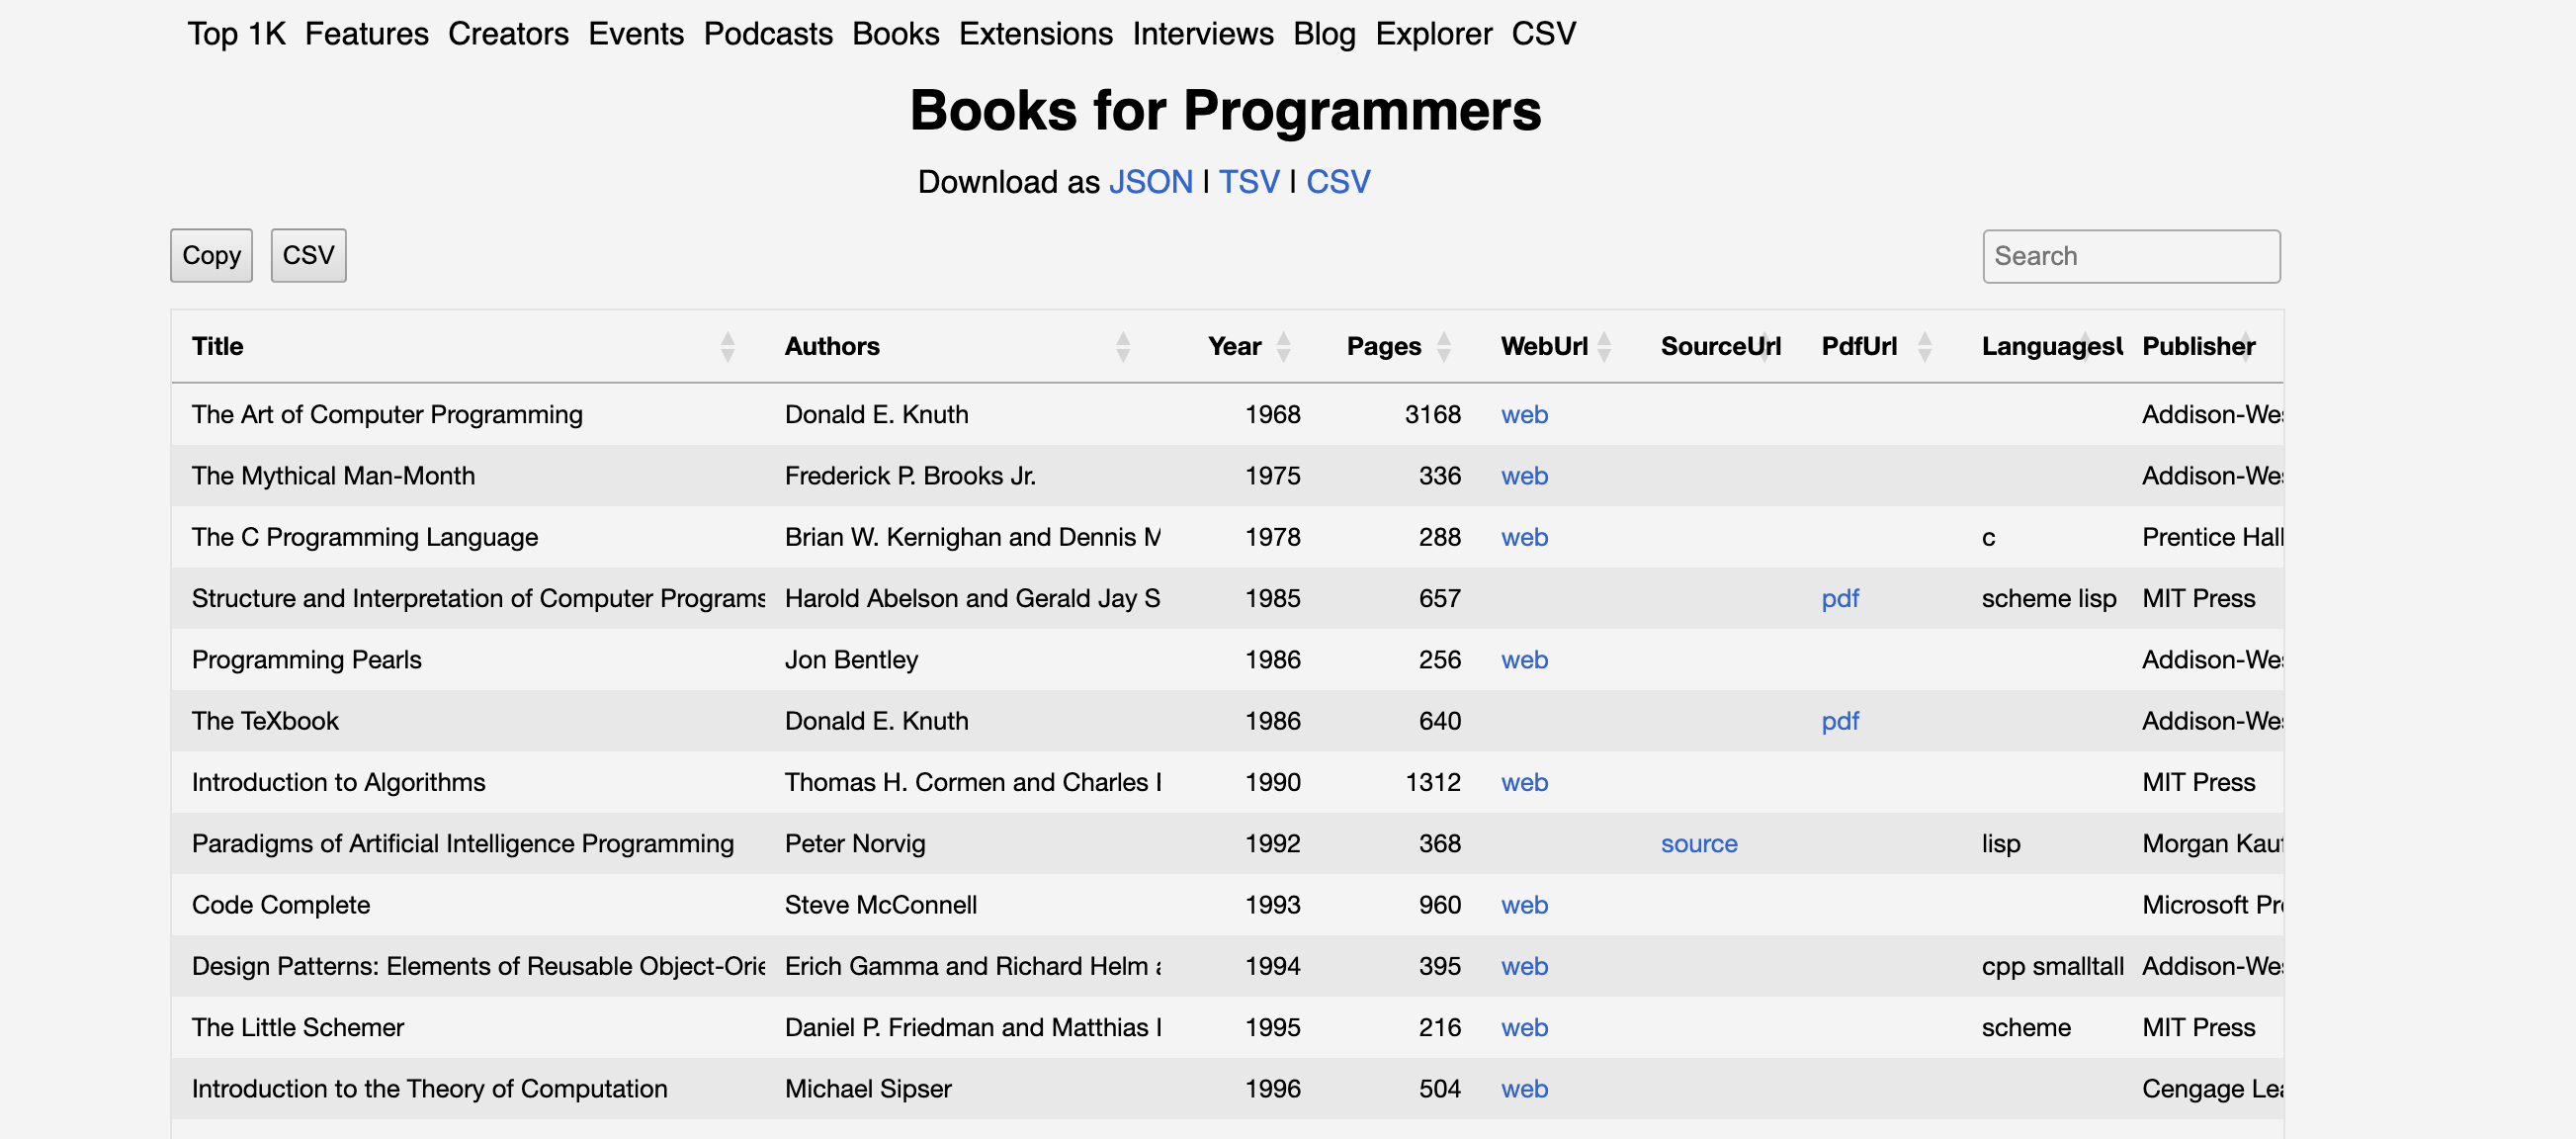The image size is (2576, 1139).
Task: Sort by Publisher column header
Action: 2198,346
